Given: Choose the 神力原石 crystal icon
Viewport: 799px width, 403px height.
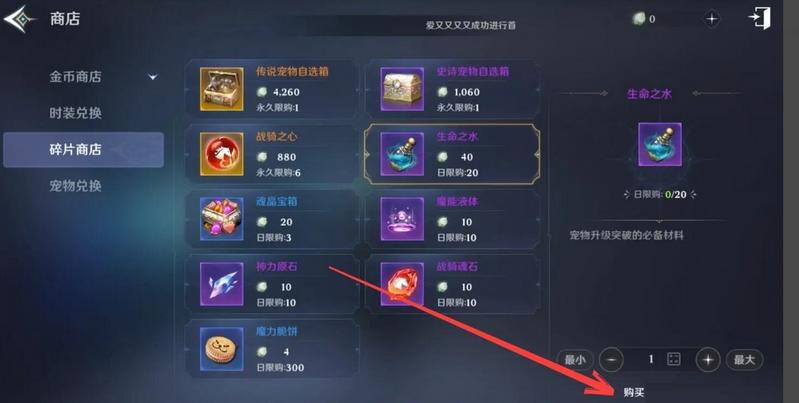Looking at the screenshot, I should click(x=222, y=284).
